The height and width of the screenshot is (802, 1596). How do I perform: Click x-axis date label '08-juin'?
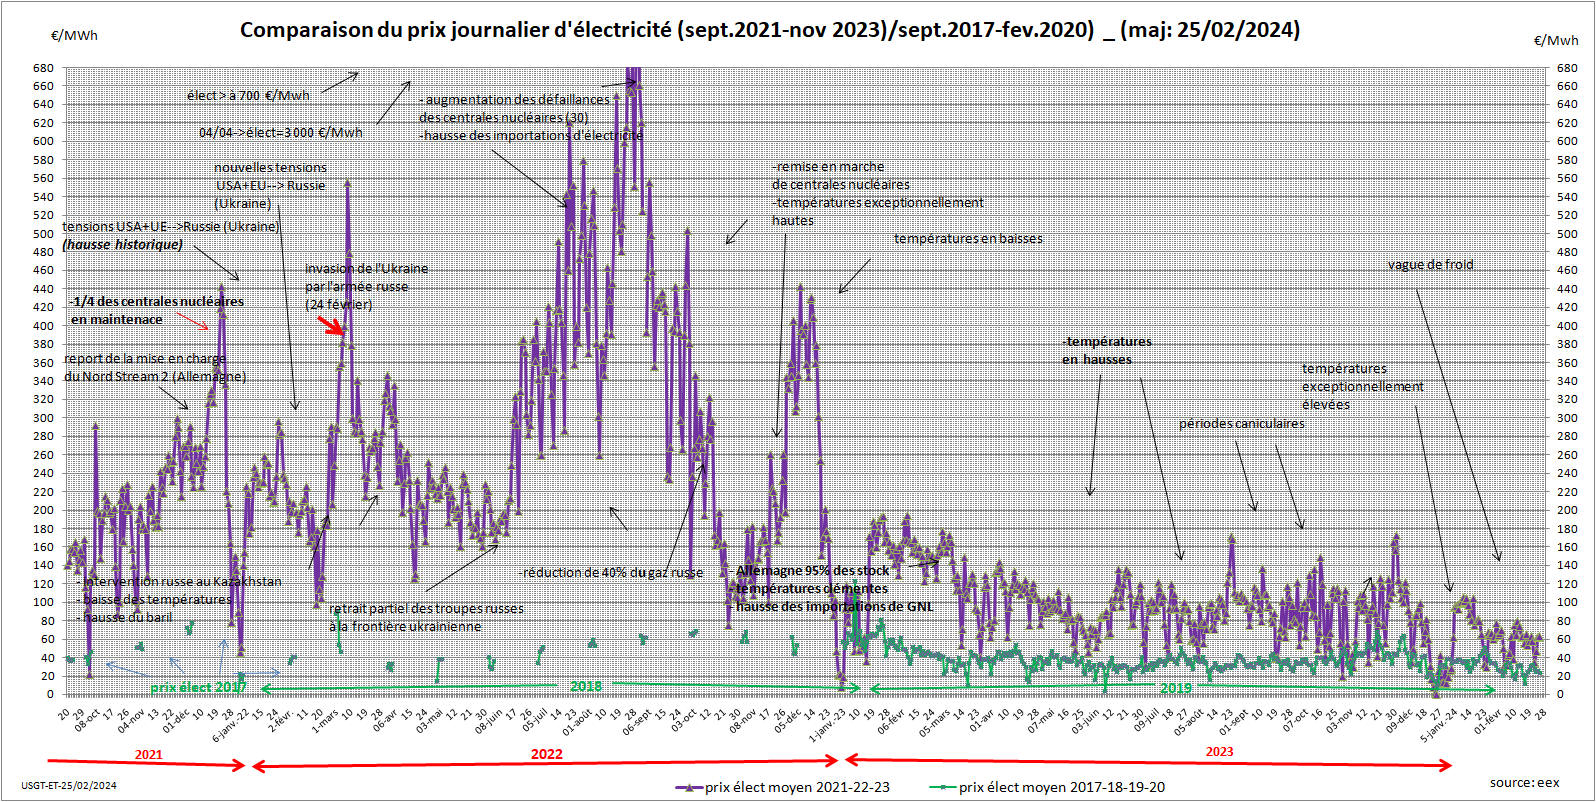(487, 721)
